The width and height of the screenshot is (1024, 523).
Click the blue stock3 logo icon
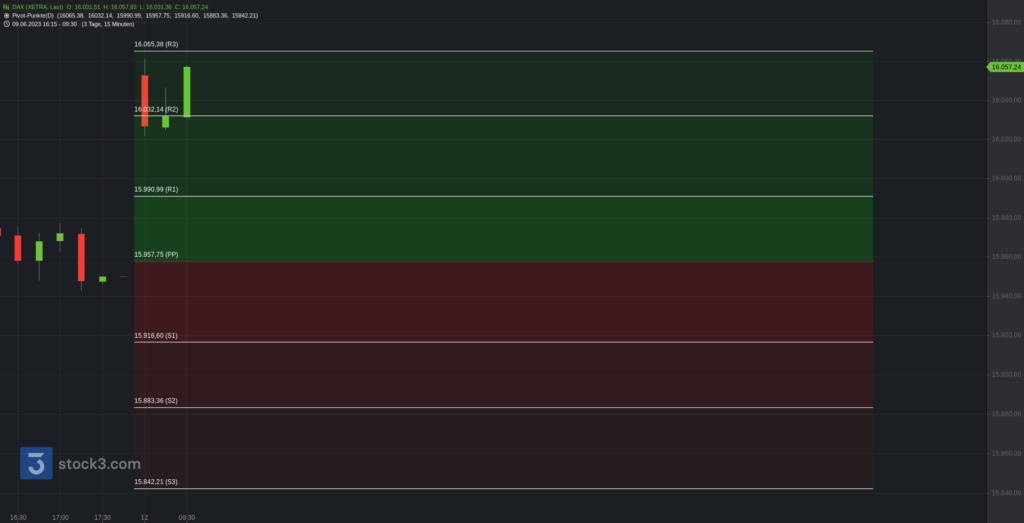click(x=36, y=463)
